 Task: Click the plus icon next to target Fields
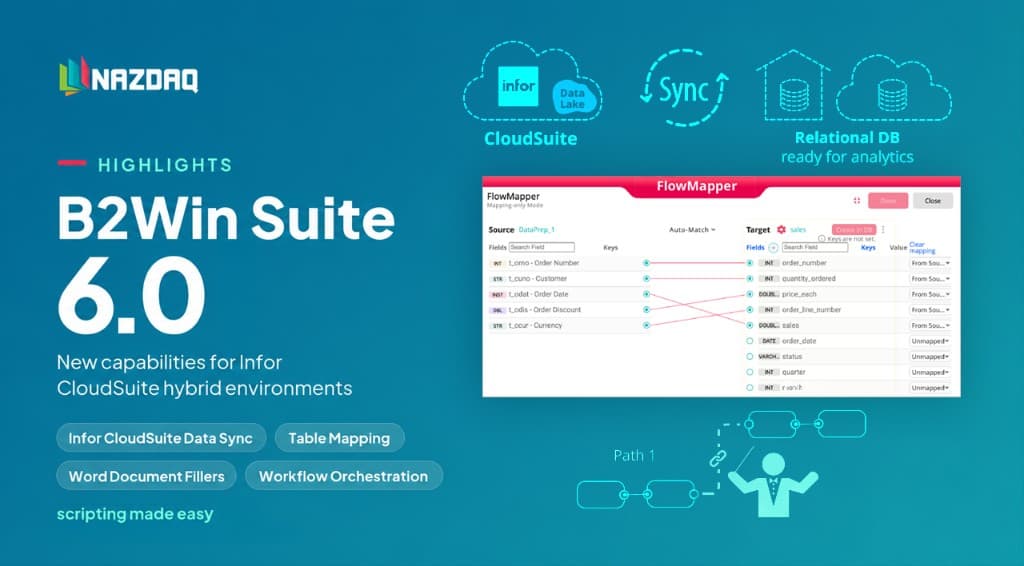tap(773, 247)
